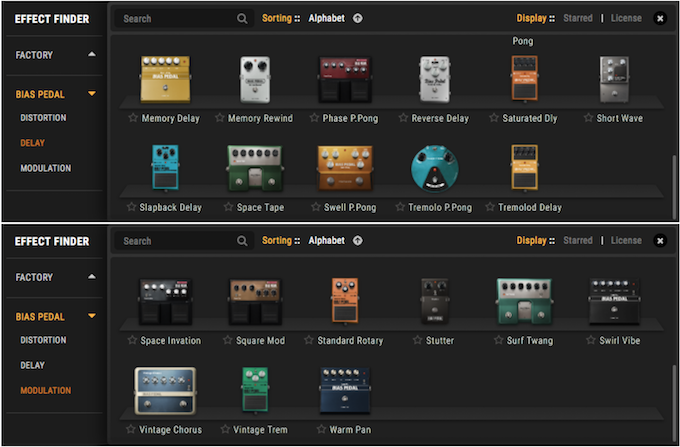Click the Search field in the Modulation view
This screenshot has height=447, width=680.
[184, 241]
